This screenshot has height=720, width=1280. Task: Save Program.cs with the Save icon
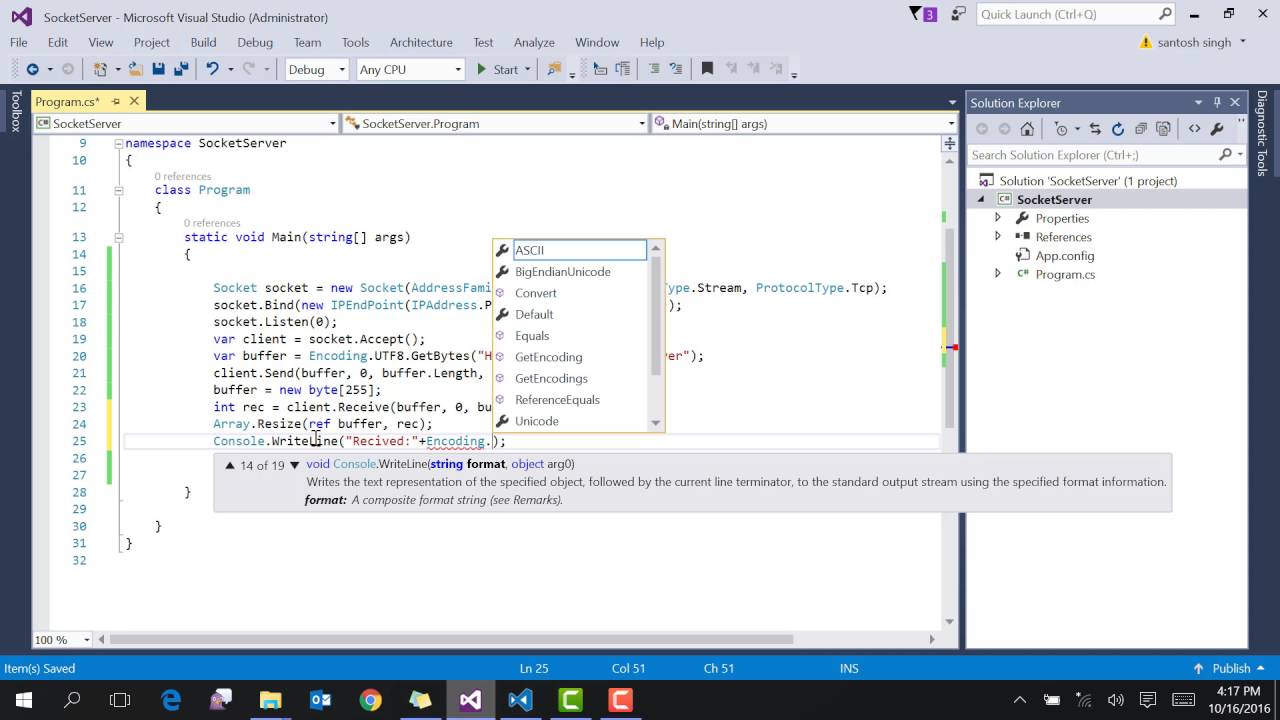pos(158,69)
